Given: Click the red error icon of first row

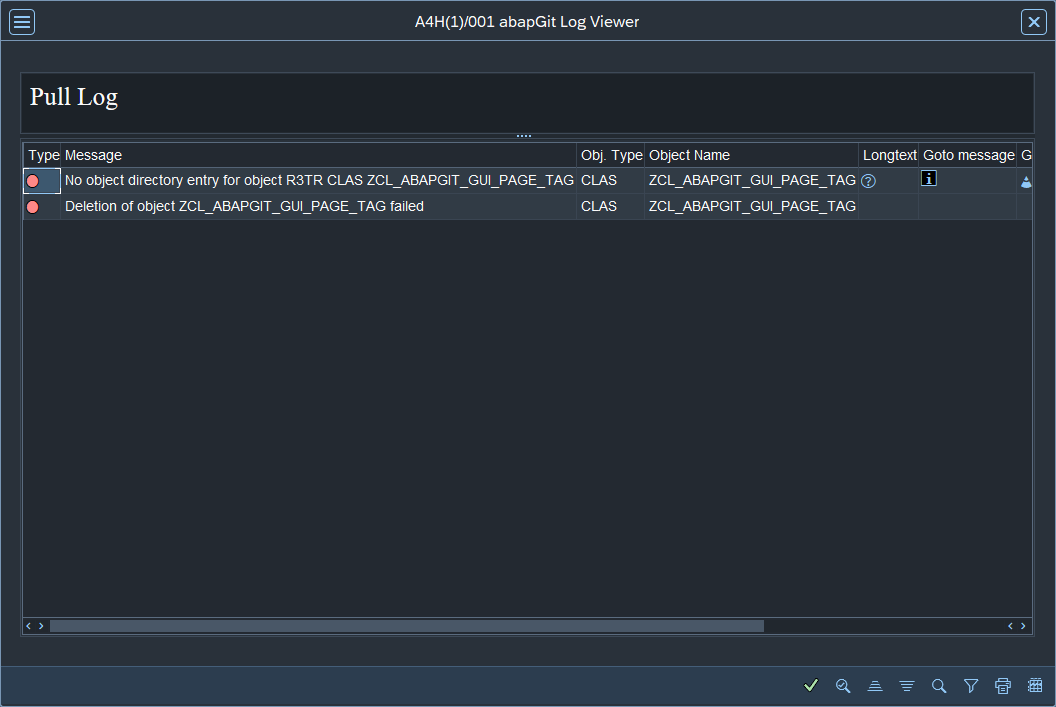Looking at the screenshot, I should [32, 181].
